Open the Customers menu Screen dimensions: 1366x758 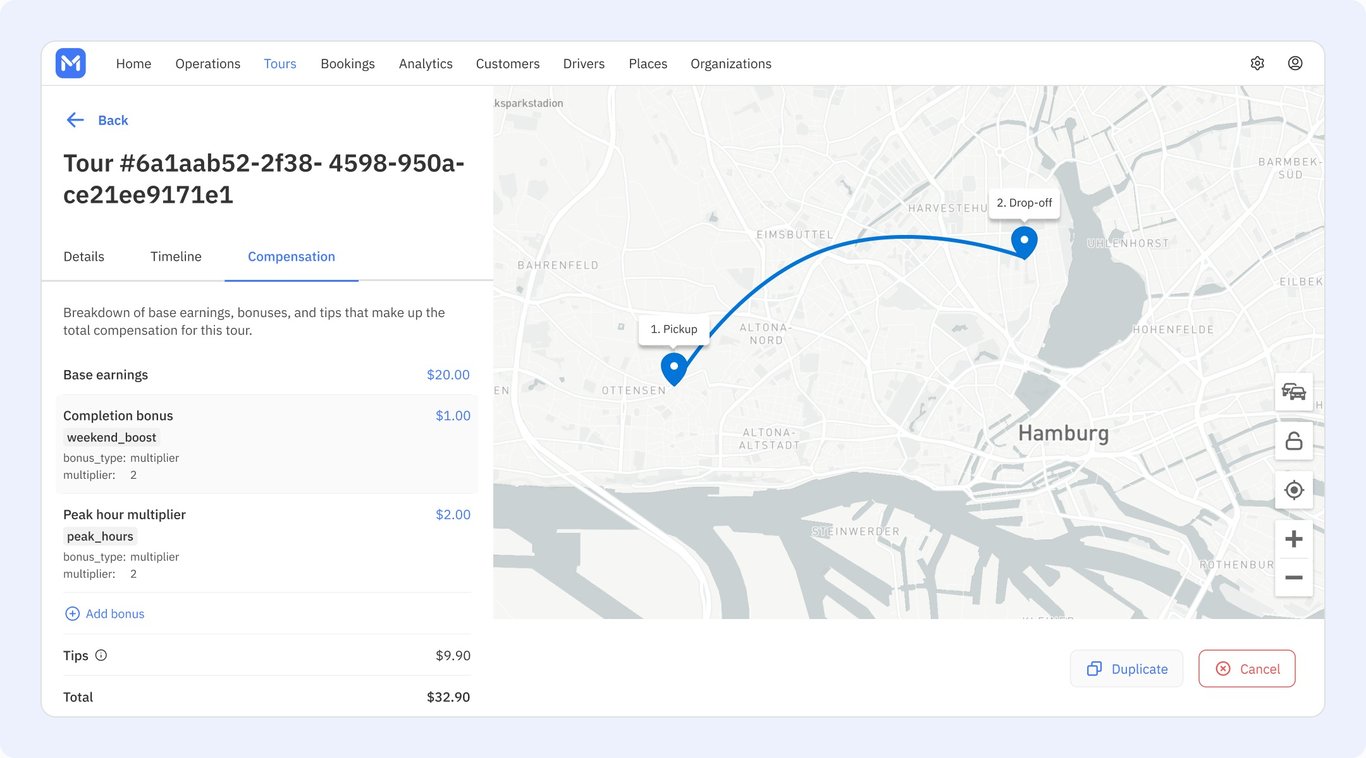[x=508, y=63]
